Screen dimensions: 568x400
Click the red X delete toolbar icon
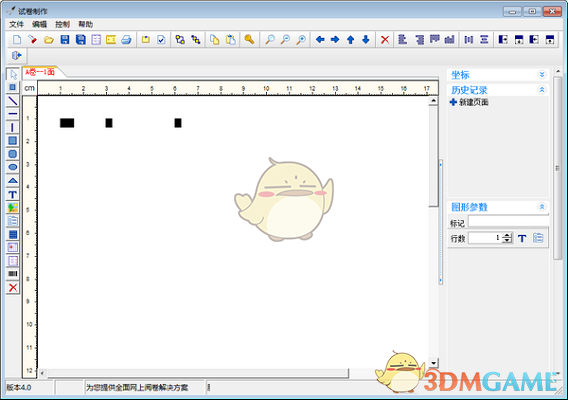point(385,39)
